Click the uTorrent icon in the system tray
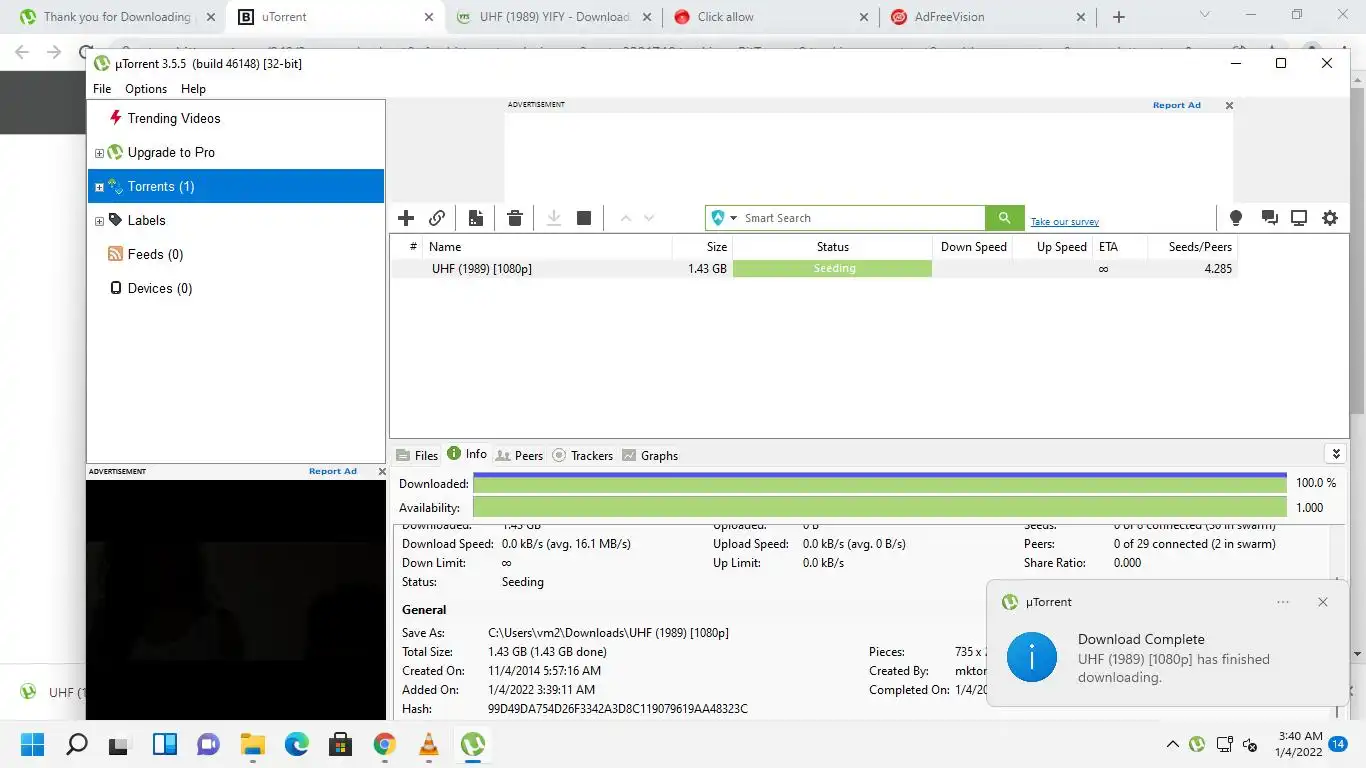Viewport: 1366px width, 768px height. [x=1197, y=744]
